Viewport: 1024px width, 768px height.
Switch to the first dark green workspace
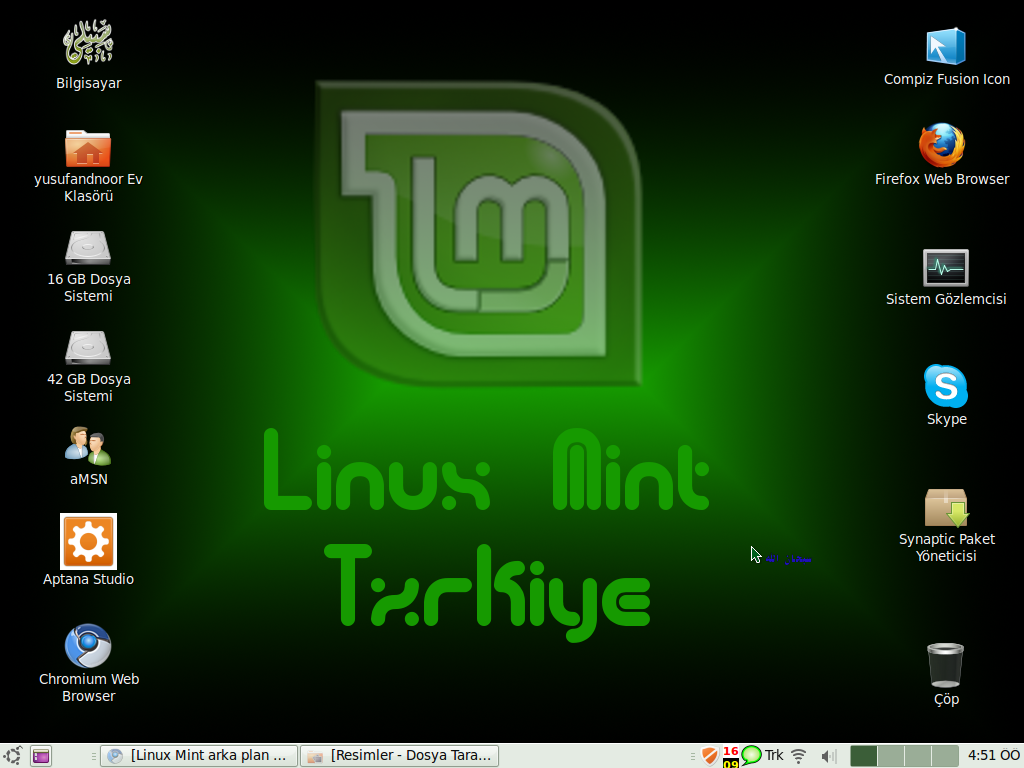(863, 756)
